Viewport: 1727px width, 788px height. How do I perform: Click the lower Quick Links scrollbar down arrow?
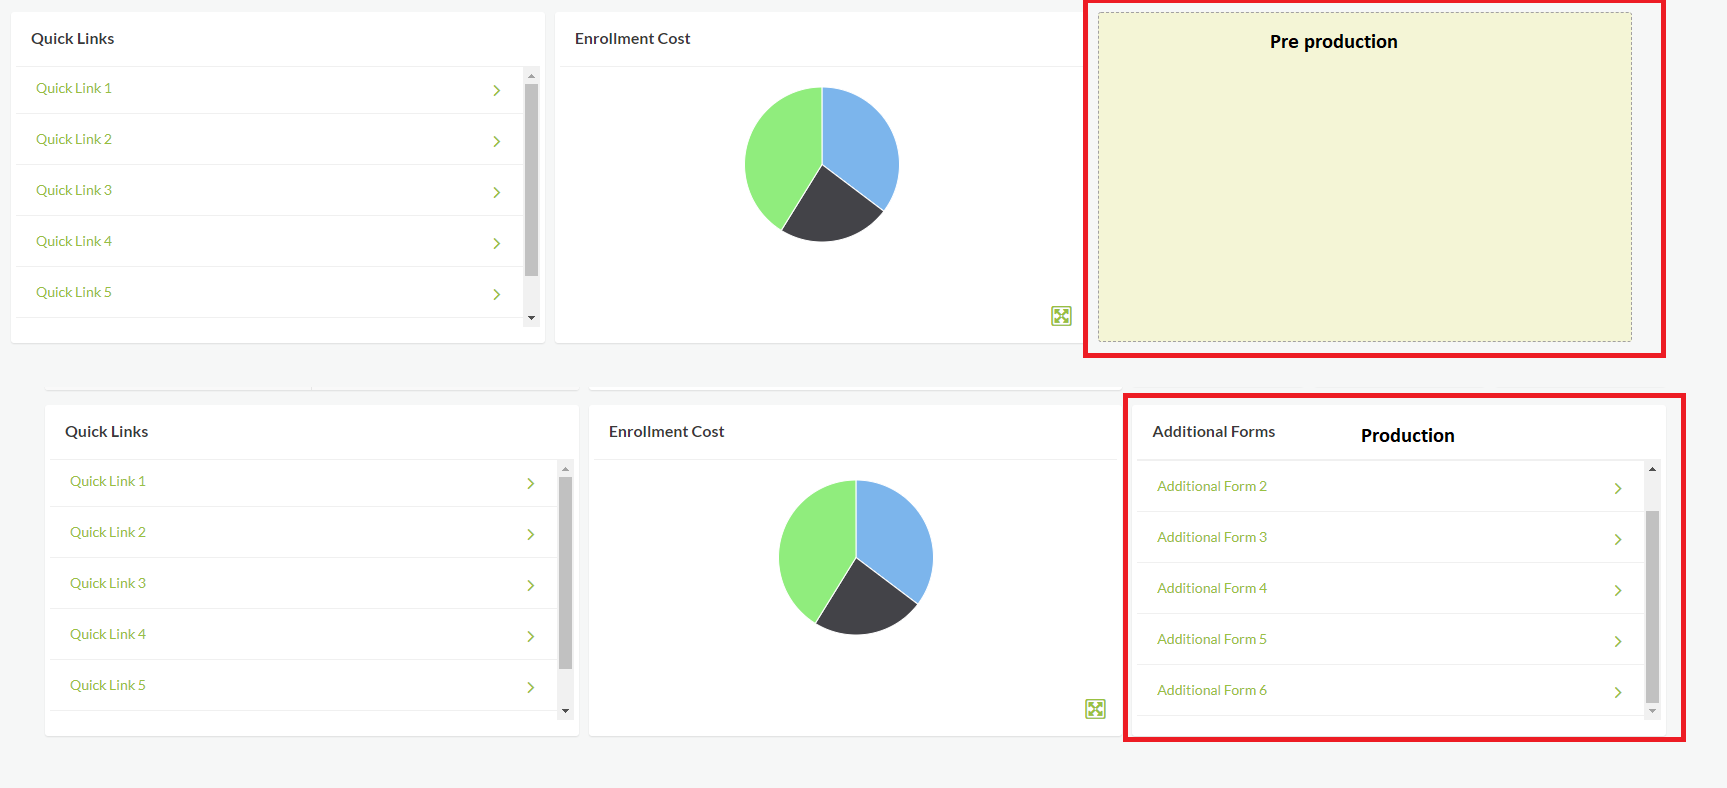pos(565,711)
